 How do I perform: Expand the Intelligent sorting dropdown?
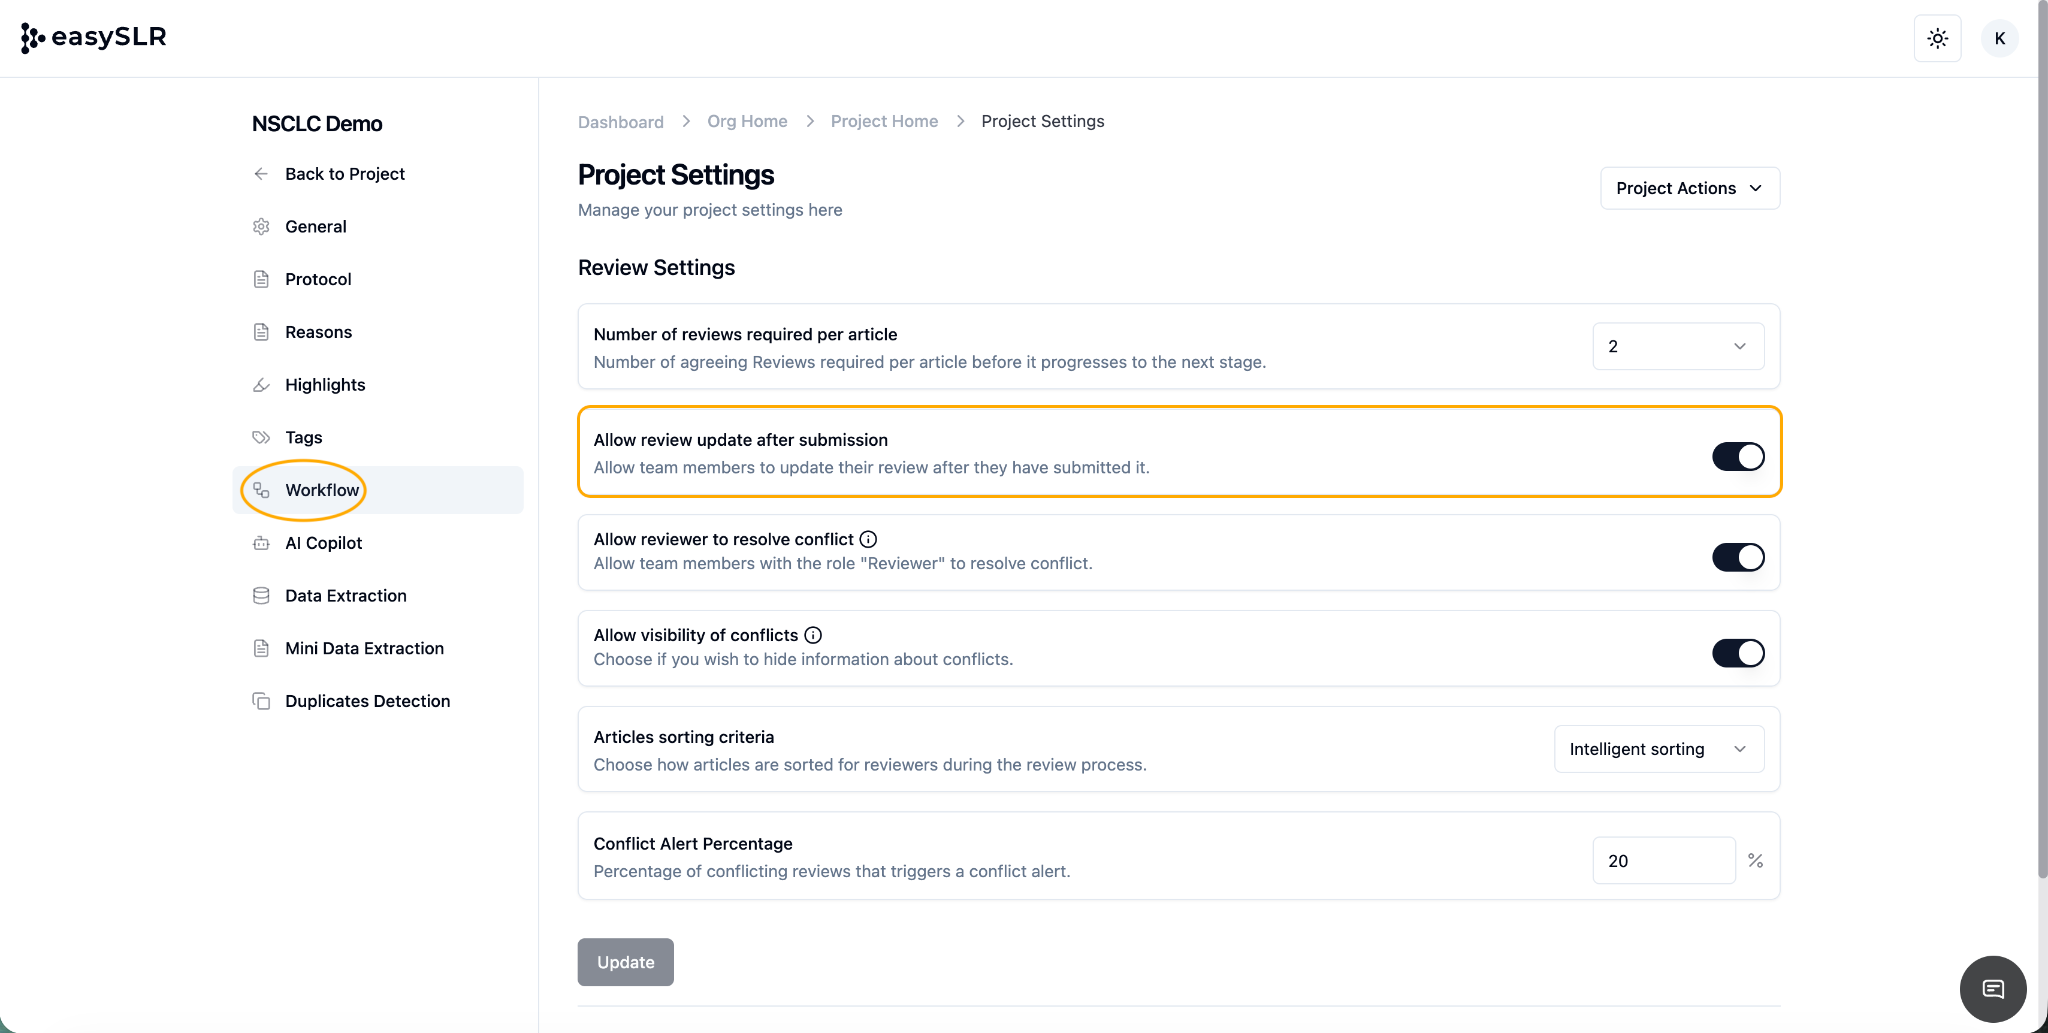coord(1658,749)
